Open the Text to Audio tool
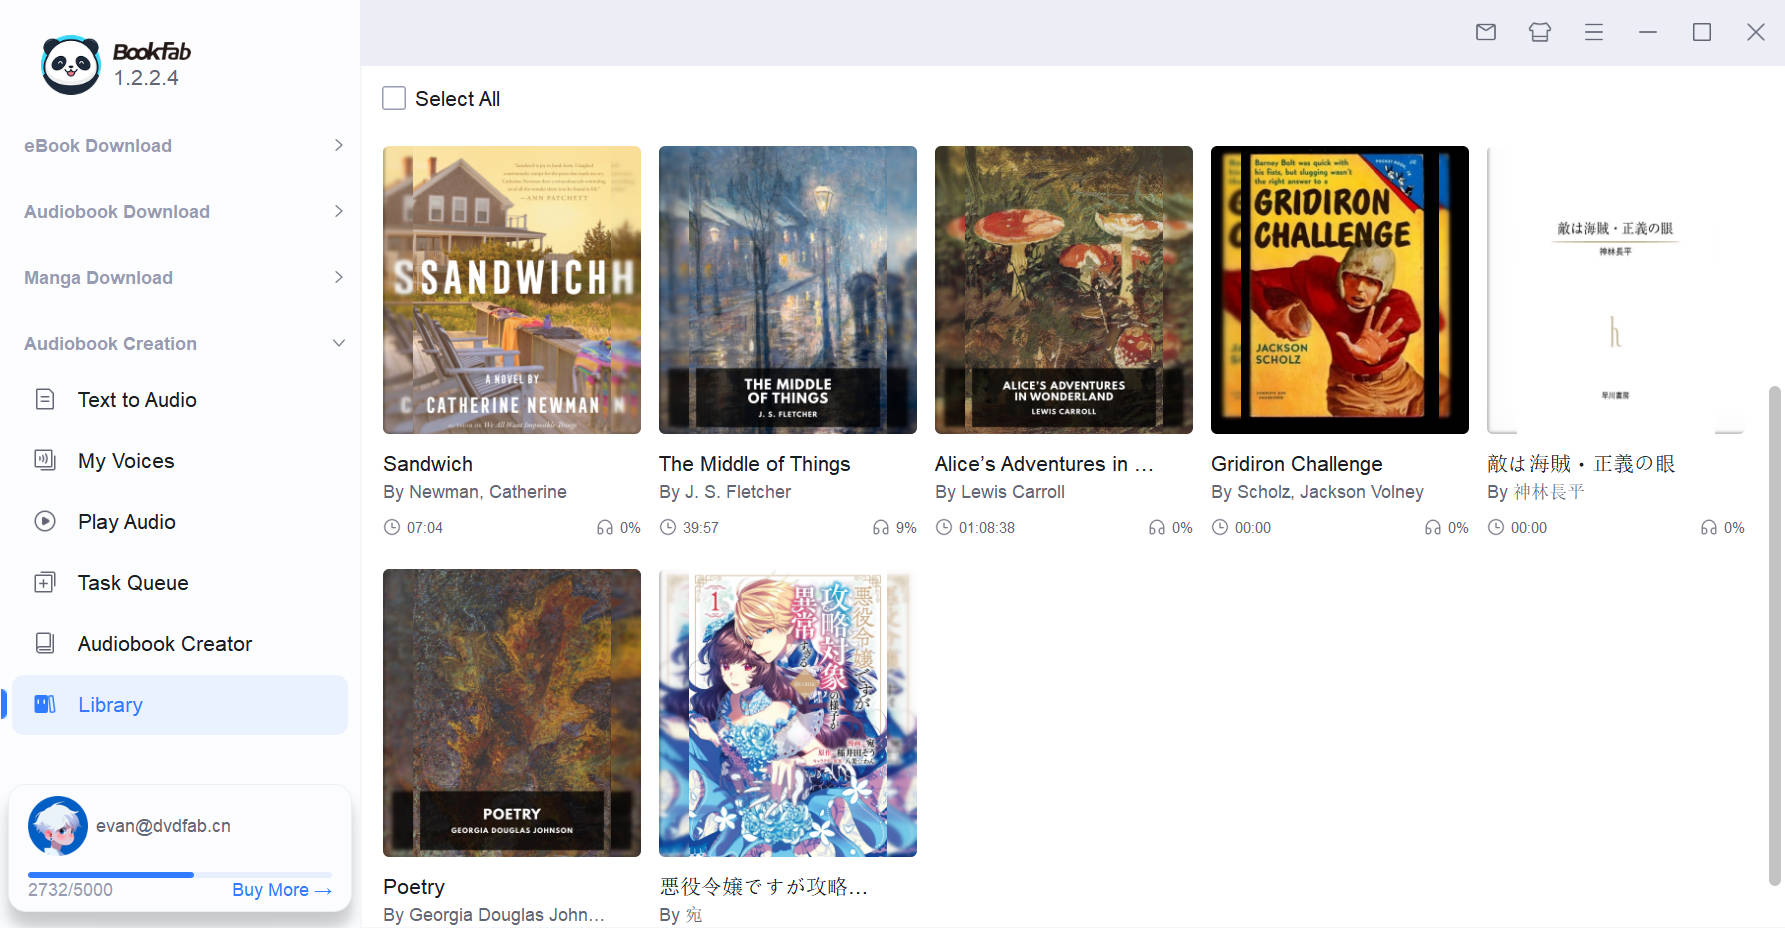The image size is (1785, 928). pos(136,399)
